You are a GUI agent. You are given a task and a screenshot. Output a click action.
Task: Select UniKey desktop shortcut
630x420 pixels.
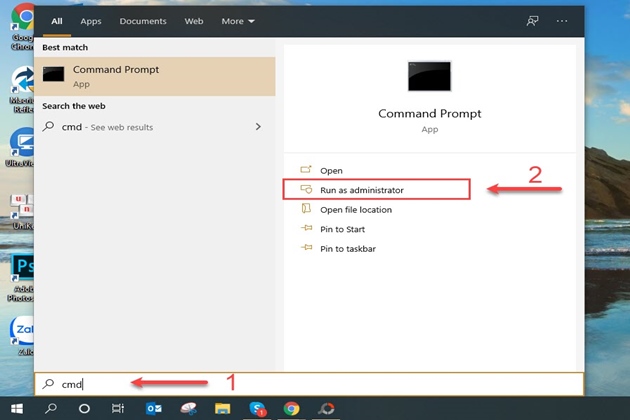coord(22,211)
